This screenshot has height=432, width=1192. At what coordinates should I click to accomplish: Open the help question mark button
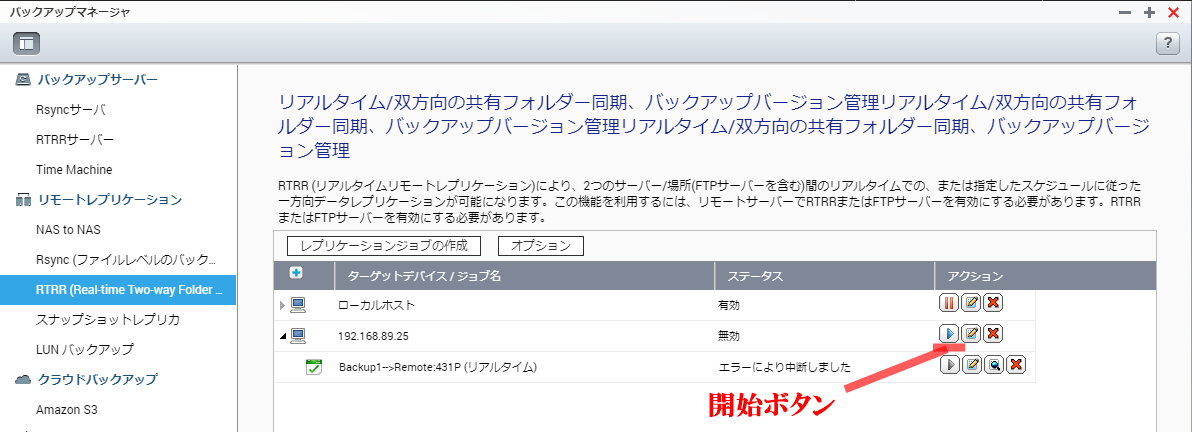1167,43
